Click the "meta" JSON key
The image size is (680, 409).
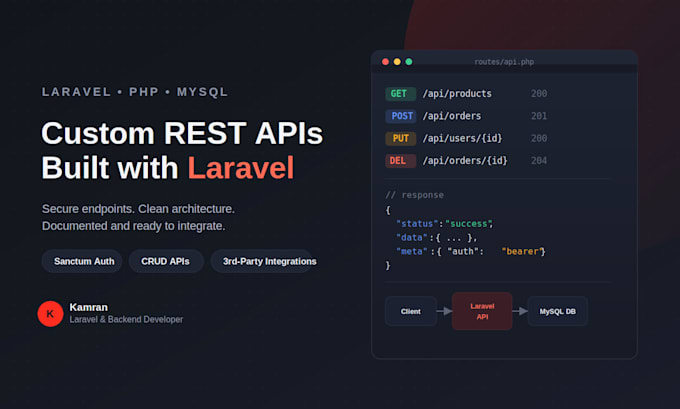[x=412, y=252]
